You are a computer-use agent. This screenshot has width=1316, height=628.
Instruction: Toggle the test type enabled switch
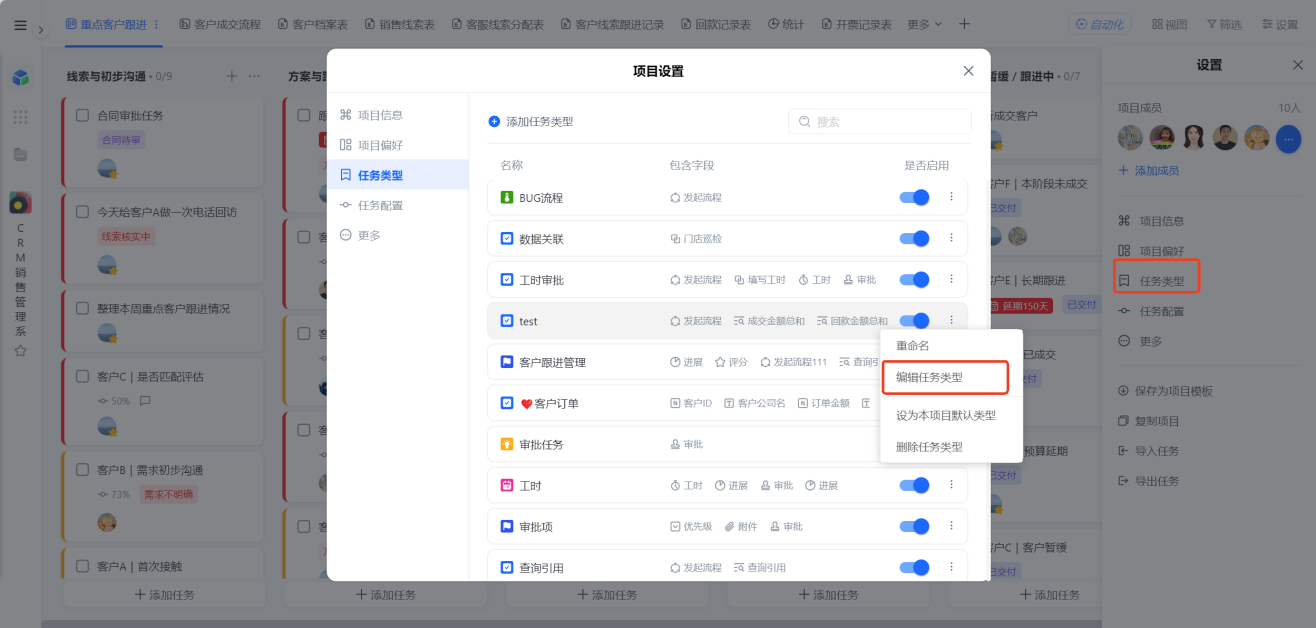[914, 321]
